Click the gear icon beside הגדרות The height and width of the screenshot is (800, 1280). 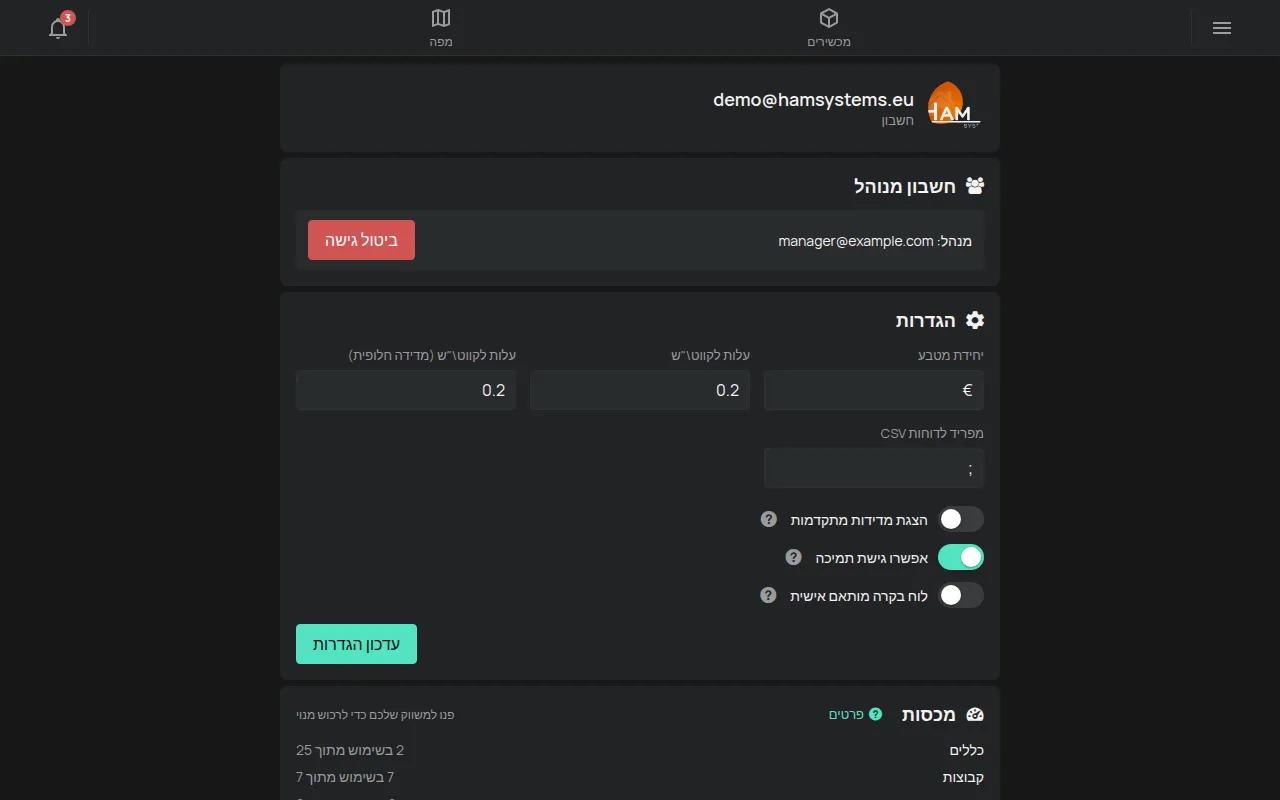click(975, 320)
